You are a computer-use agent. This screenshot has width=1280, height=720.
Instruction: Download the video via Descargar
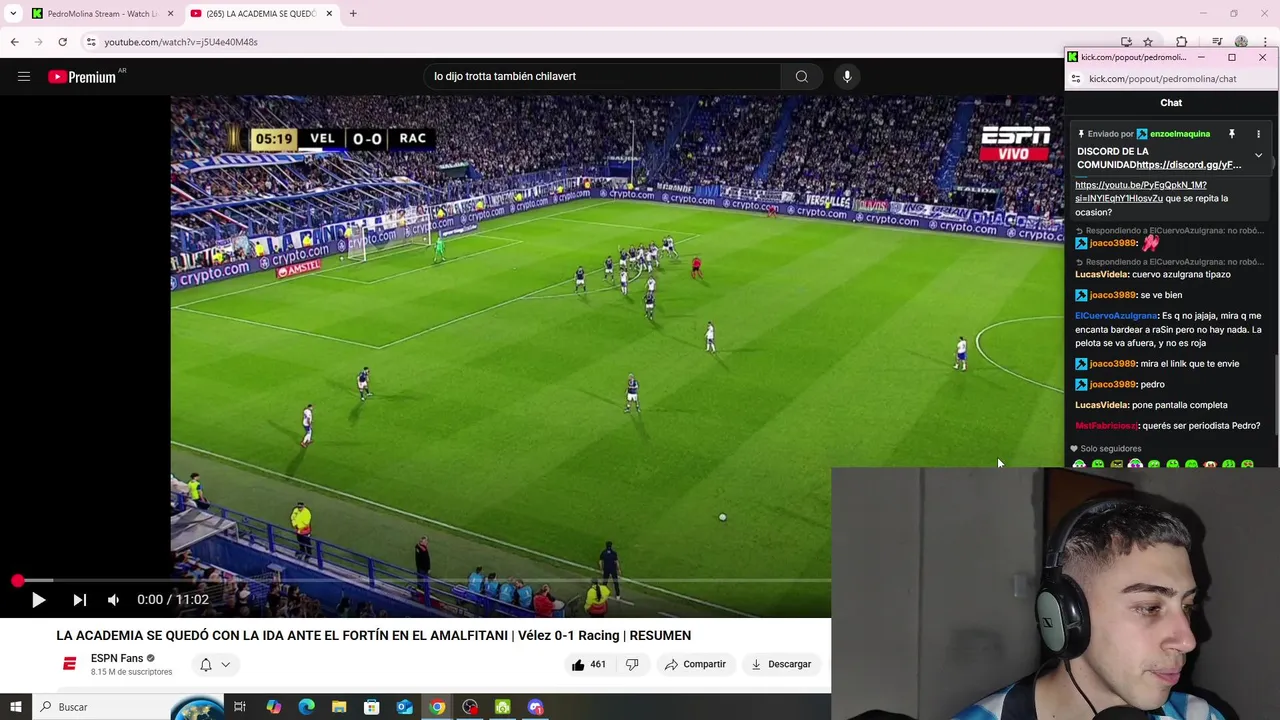[x=781, y=664]
